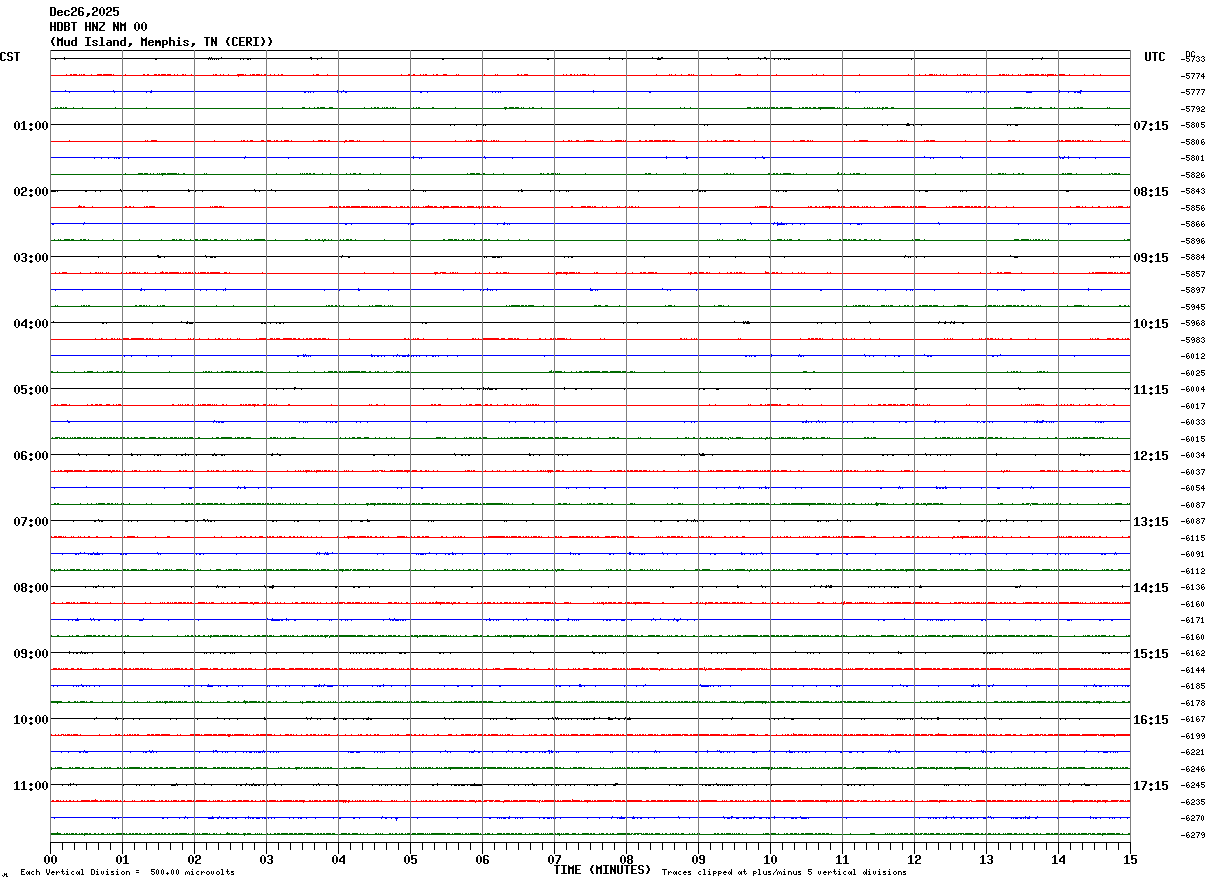Click the "UTC" time zone label
Viewport: 1210px width, 886px height.
pyautogui.click(x=1155, y=57)
